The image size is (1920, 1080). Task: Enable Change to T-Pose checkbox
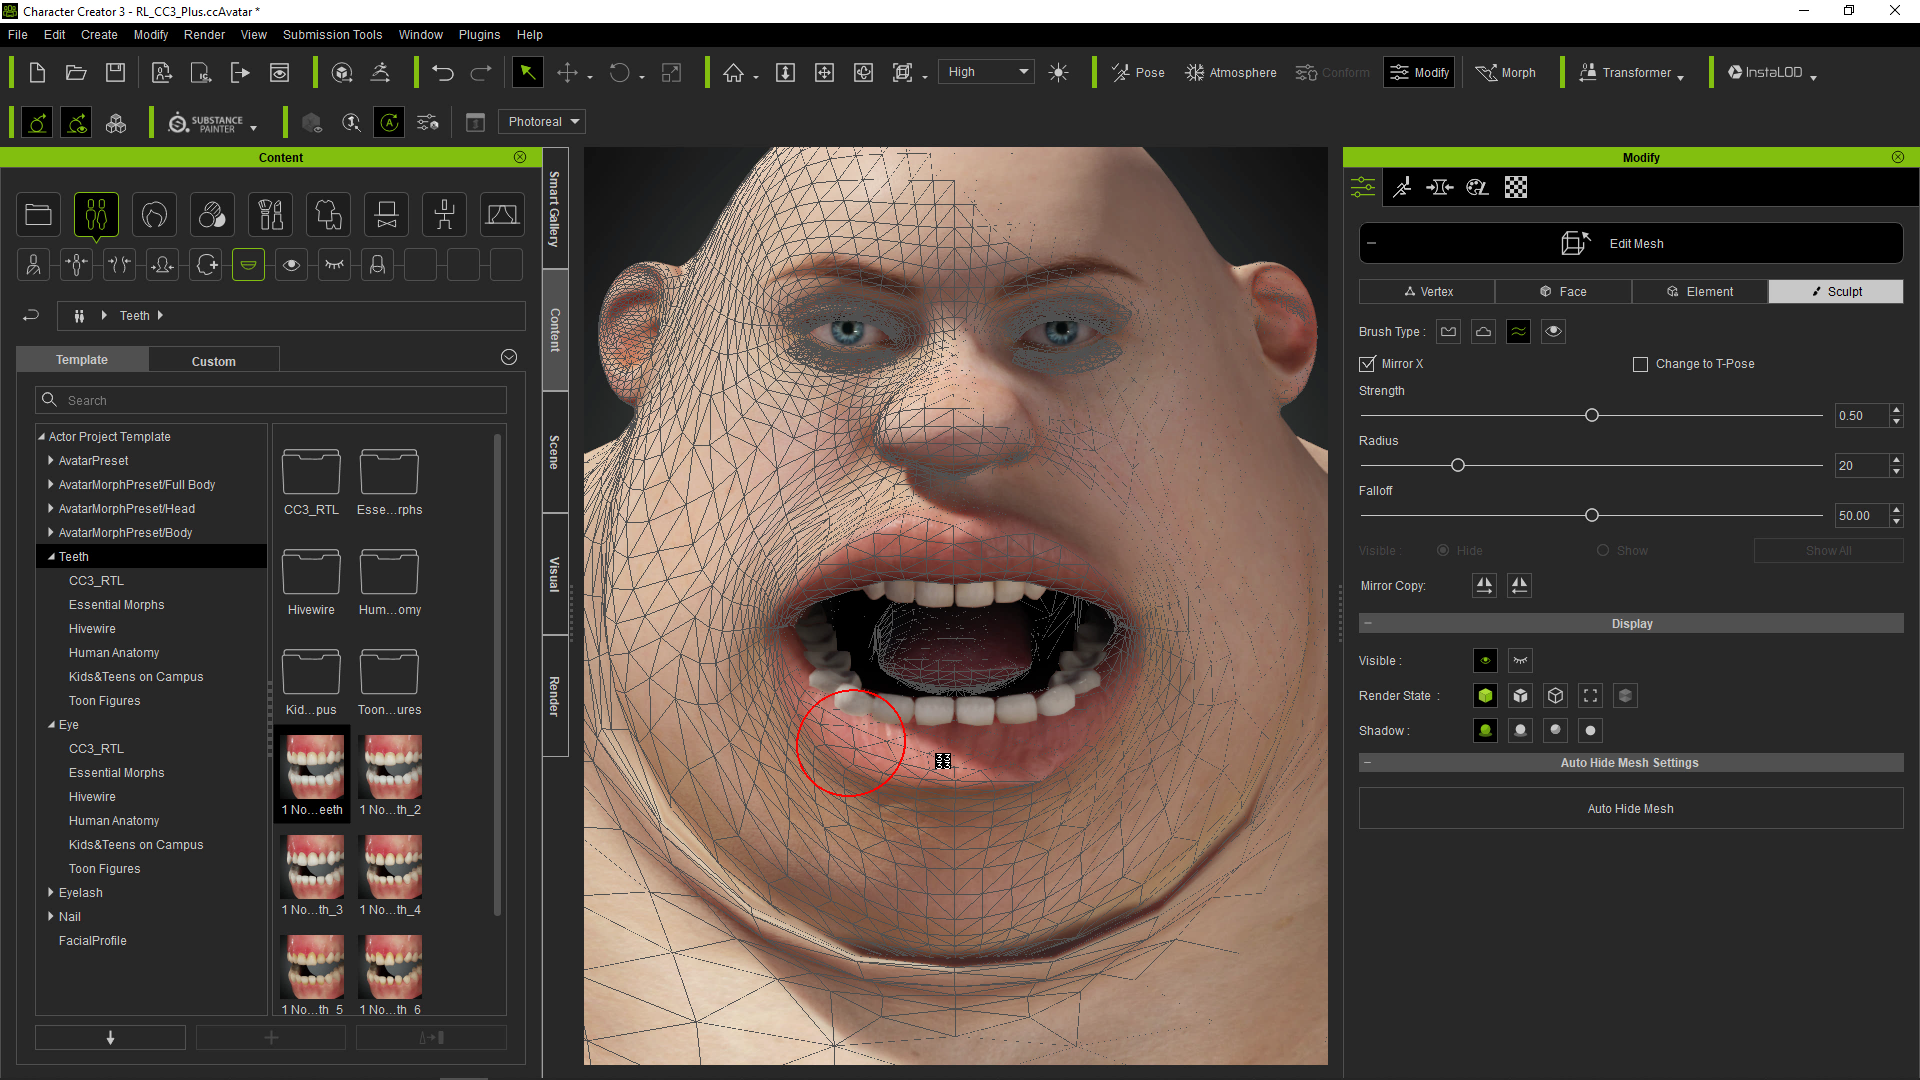point(1639,364)
